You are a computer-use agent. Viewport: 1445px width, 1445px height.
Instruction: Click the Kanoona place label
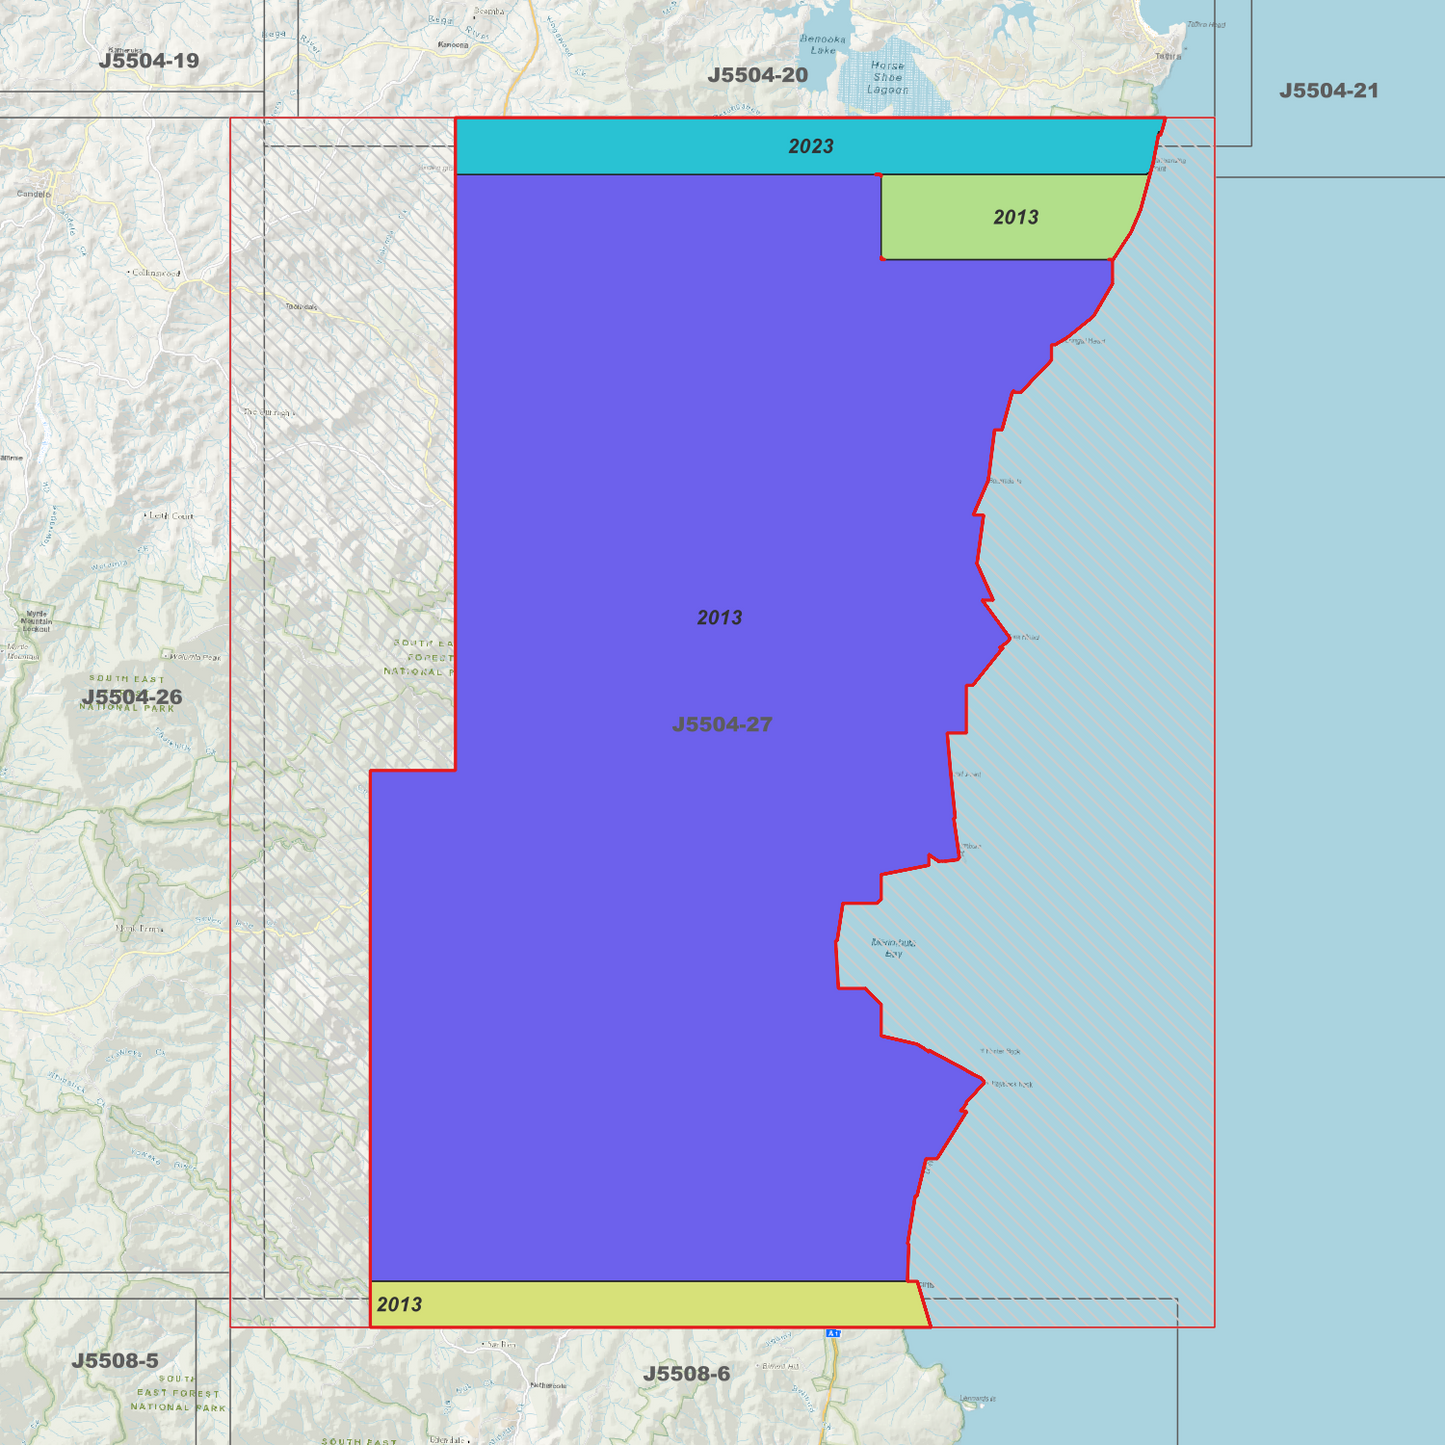453,45
